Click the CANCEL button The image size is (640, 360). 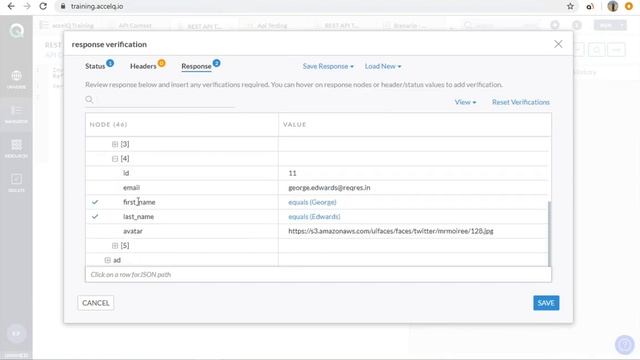96,303
